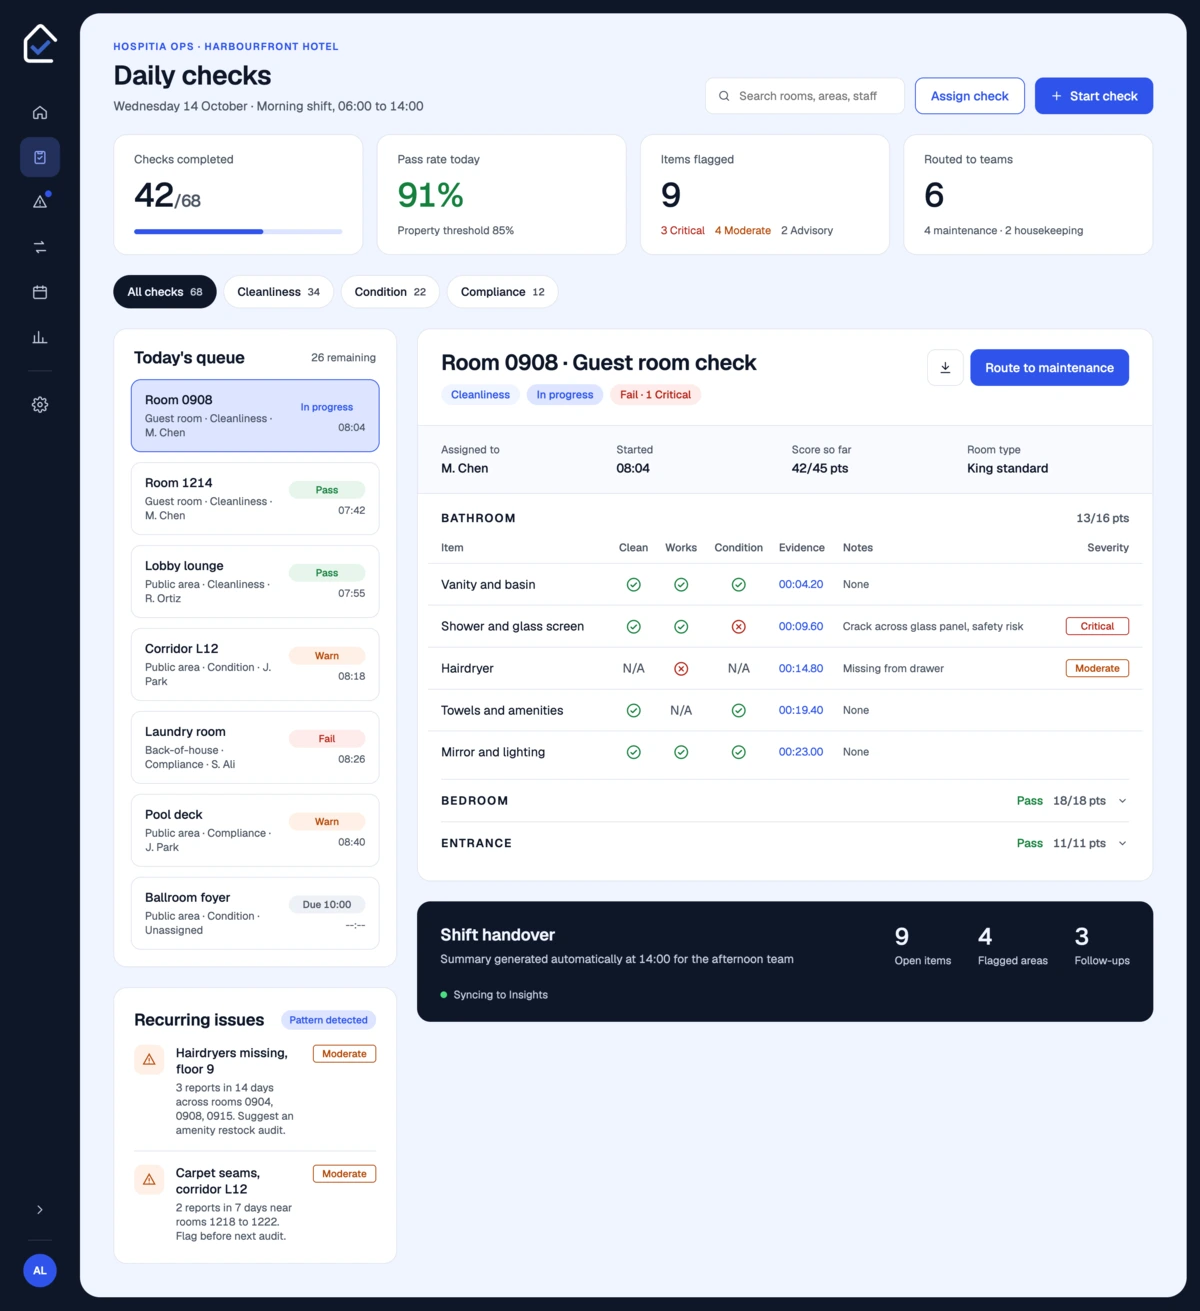Viewport: 1200px width, 1311px height.
Task: Select Ballroom foyer queue card
Action: pos(255,914)
